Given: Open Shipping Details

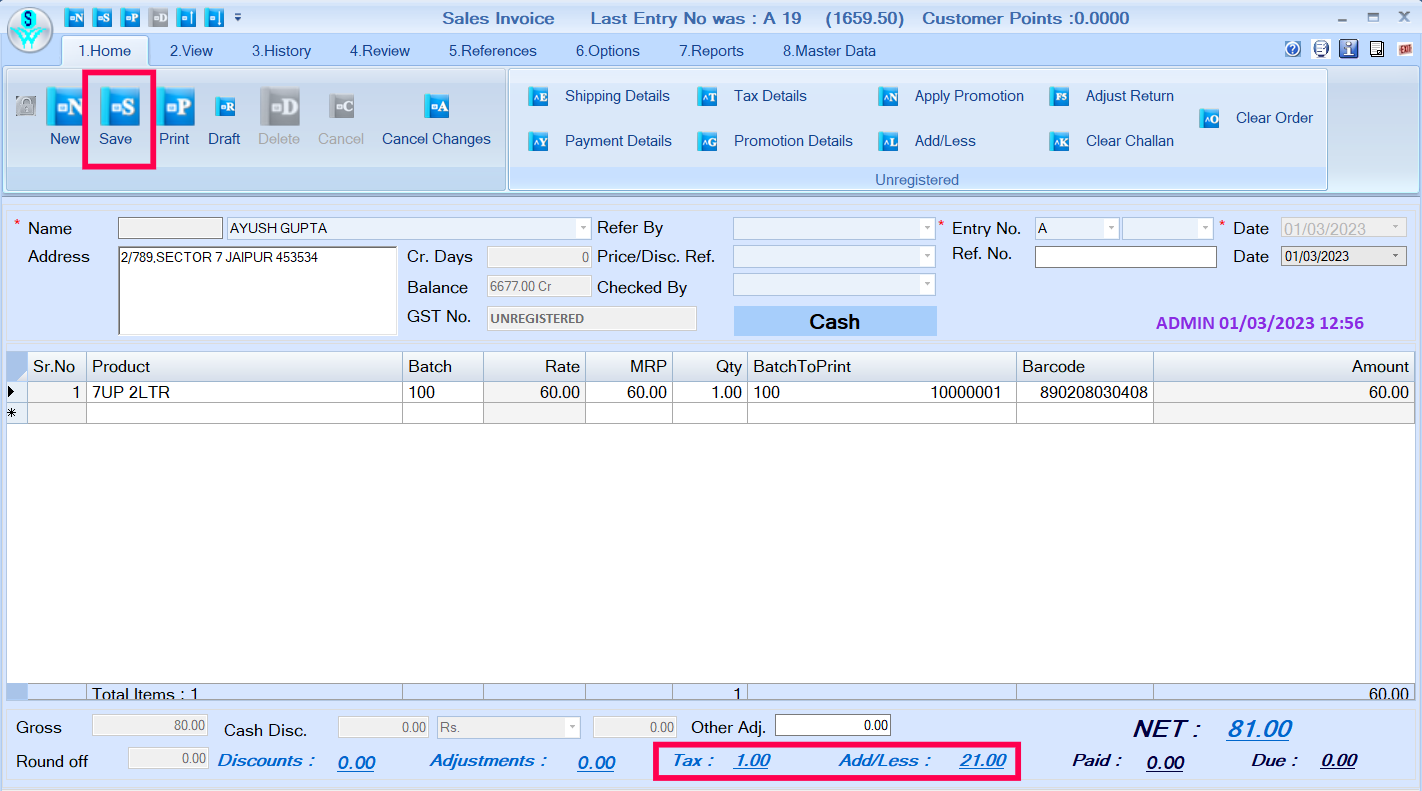Looking at the screenshot, I should click(599, 96).
